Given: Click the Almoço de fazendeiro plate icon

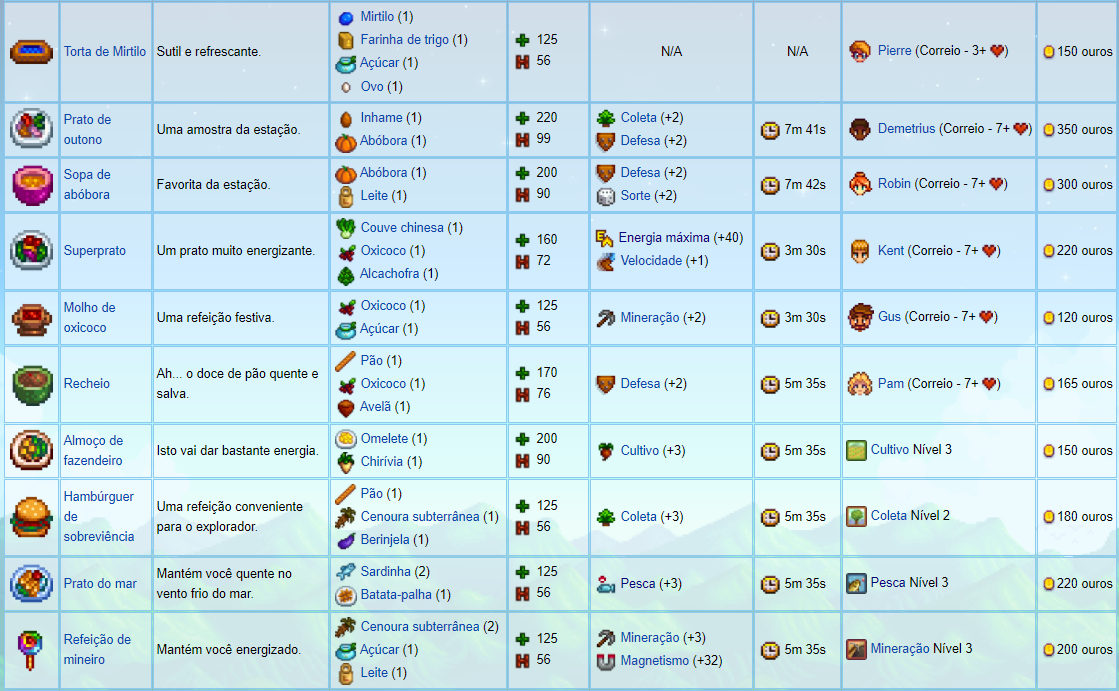Looking at the screenshot, I should 31,450.
